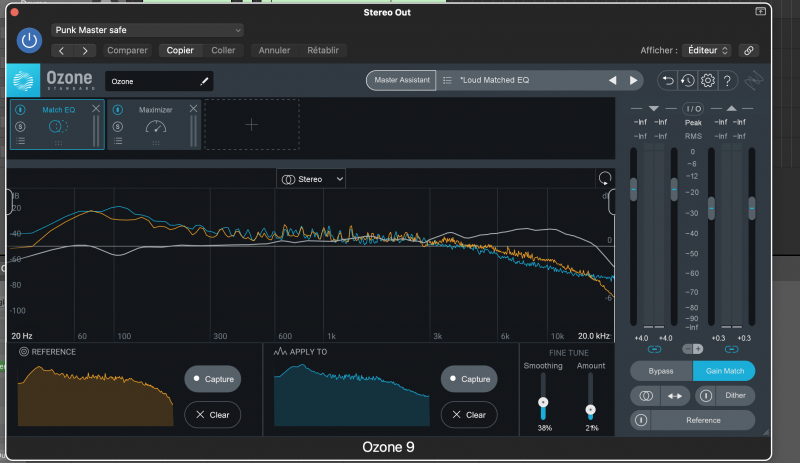
Task: Click Comparer in the top bar
Action: 127,50
